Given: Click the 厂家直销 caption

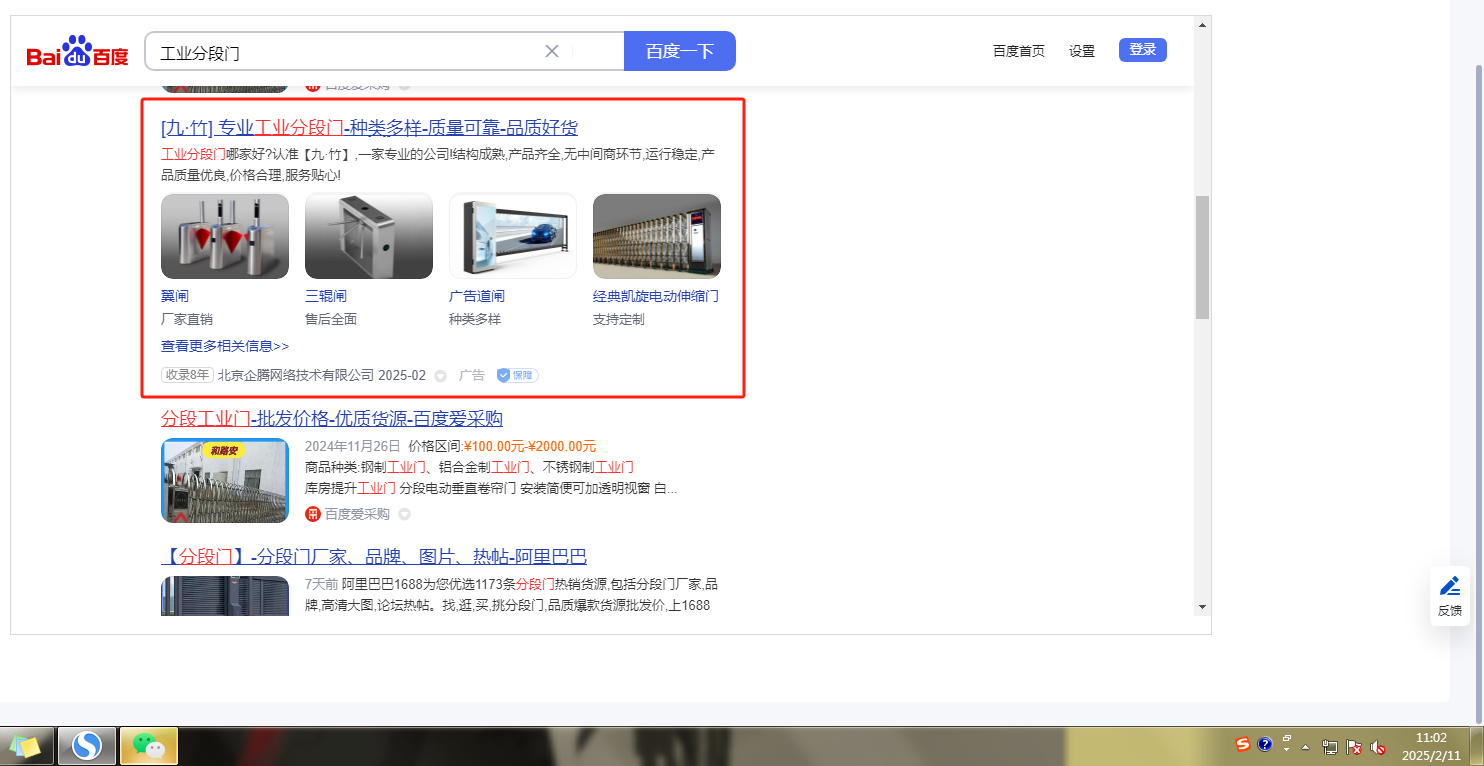Looking at the screenshot, I should (187, 319).
